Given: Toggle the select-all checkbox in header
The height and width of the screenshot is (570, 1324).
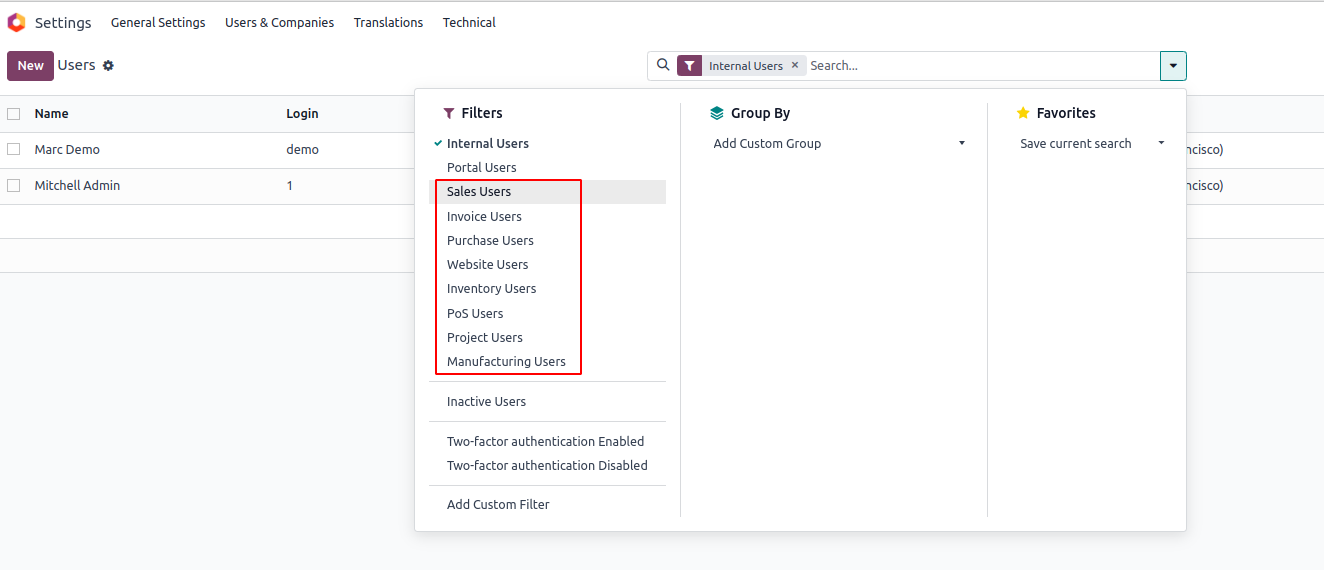Looking at the screenshot, I should pyautogui.click(x=14, y=114).
